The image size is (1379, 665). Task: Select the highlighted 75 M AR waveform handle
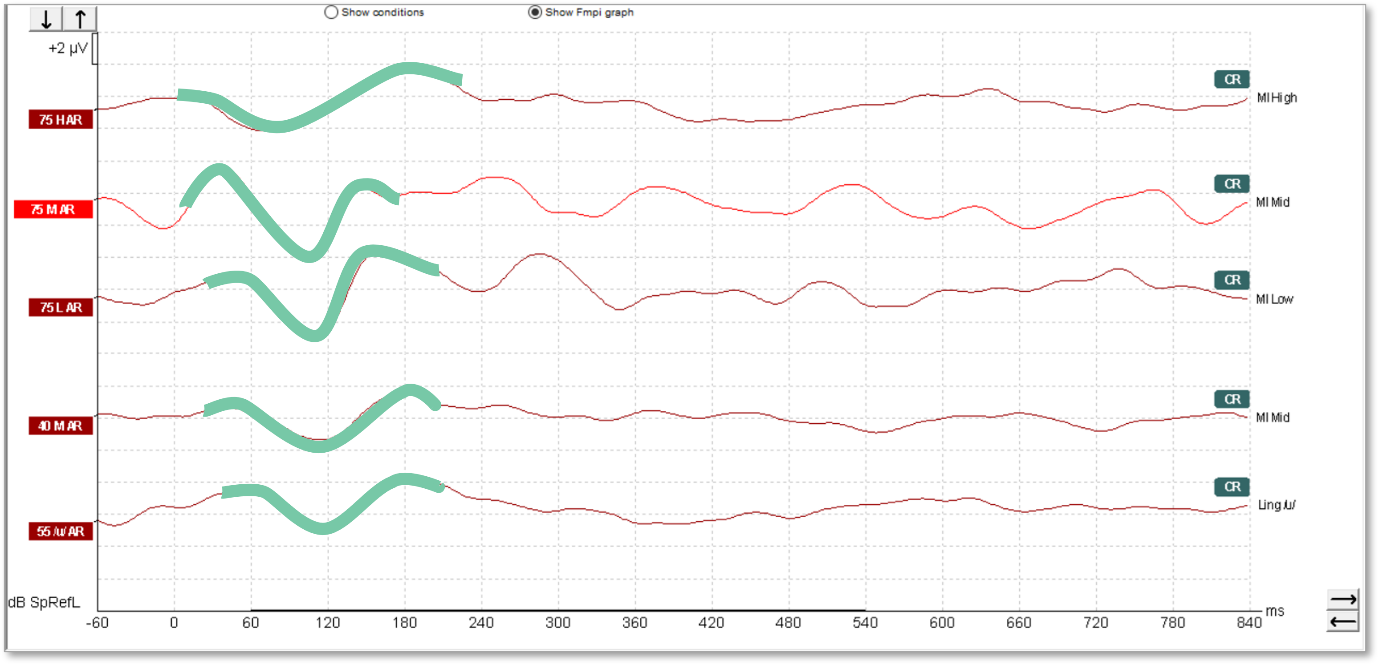click(53, 210)
